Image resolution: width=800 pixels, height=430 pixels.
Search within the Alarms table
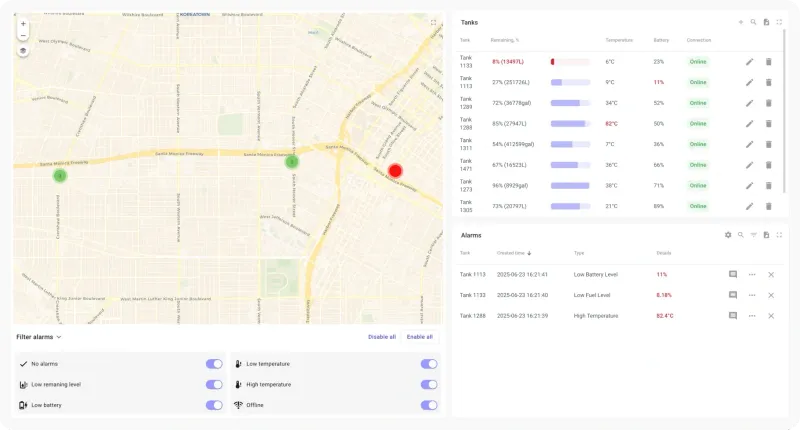point(740,235)
